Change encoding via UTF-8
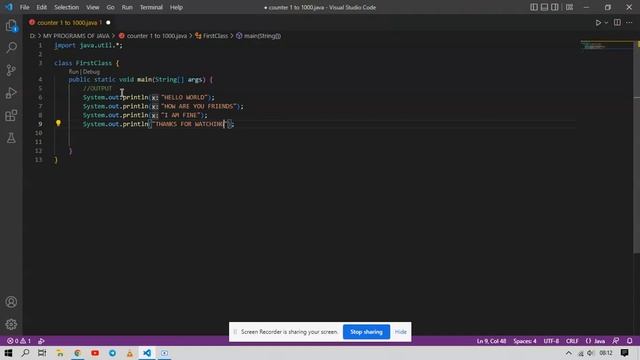Viewport: 640px width, 360px height. pyautogui.click(x=551, y=341)
